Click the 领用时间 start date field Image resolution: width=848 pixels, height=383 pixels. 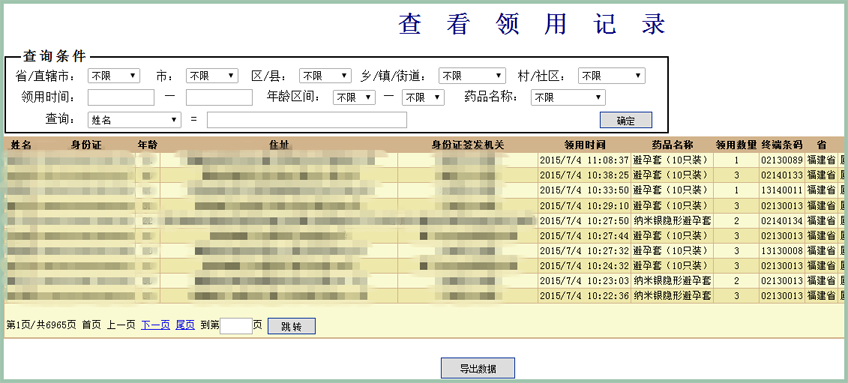[121, 97]
